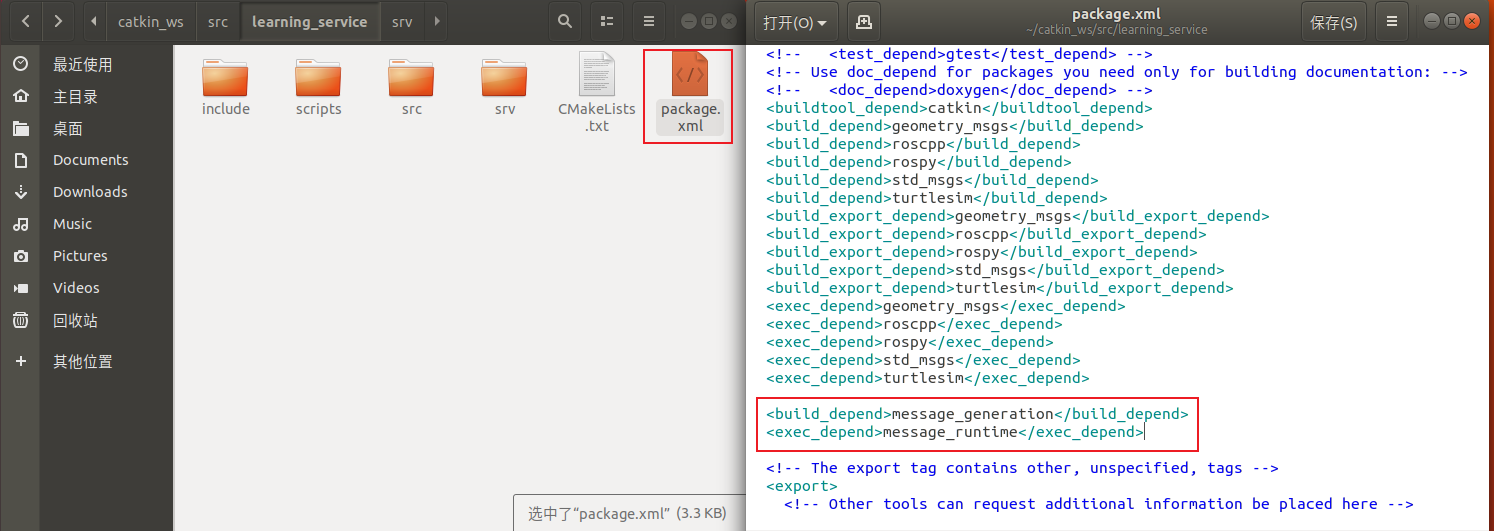This screenshot has height=531, width=1494.
Task: Click the <export> tag line
Action: (801, 486)
